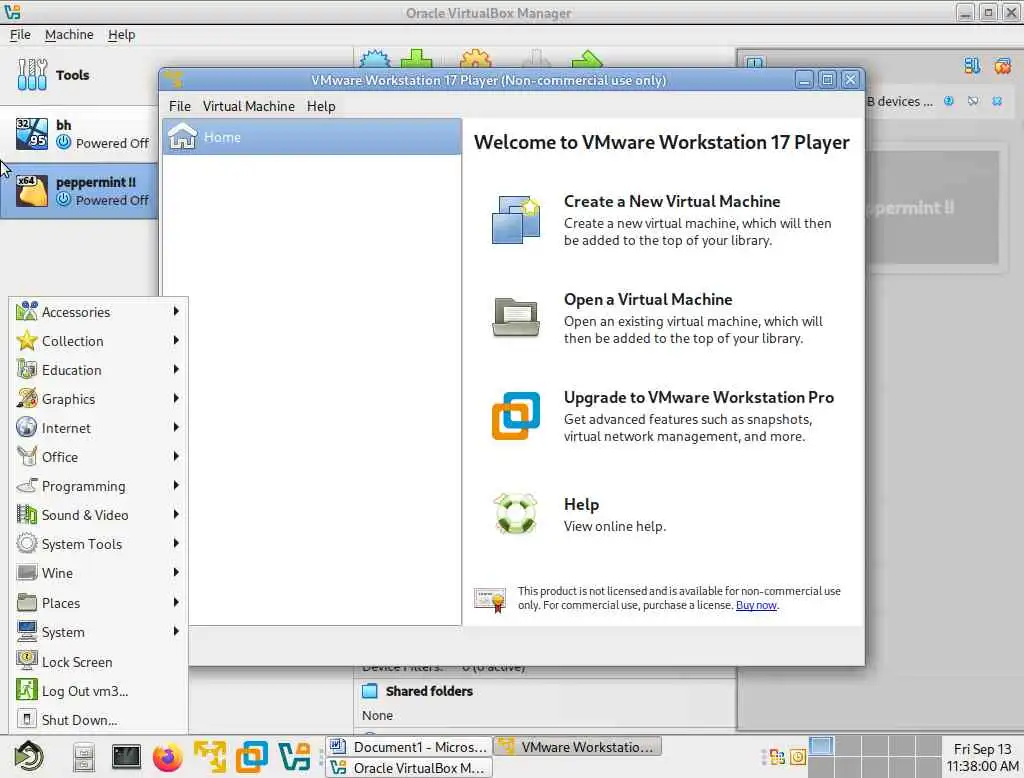Click the orange icon in VirtualBox top-right corner

click(x=1002, y=65)
